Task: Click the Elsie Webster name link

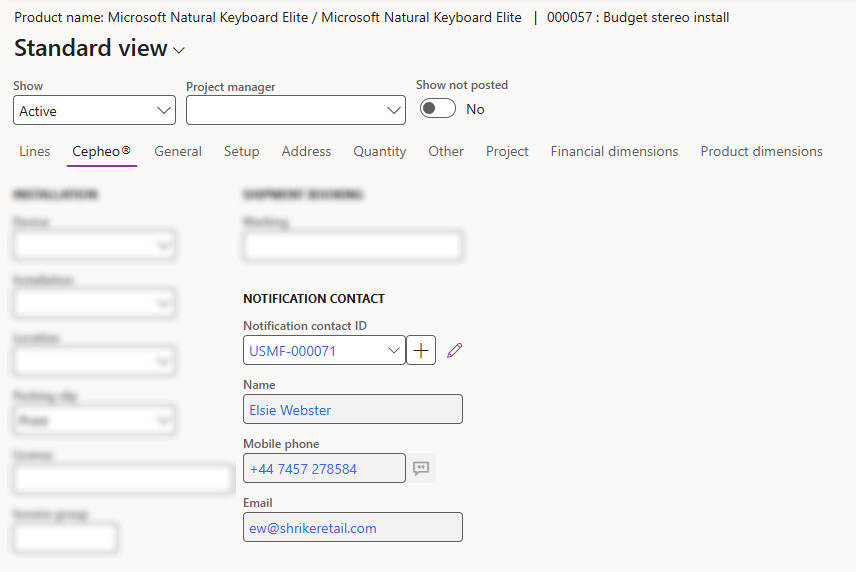Action: point(291,410)
